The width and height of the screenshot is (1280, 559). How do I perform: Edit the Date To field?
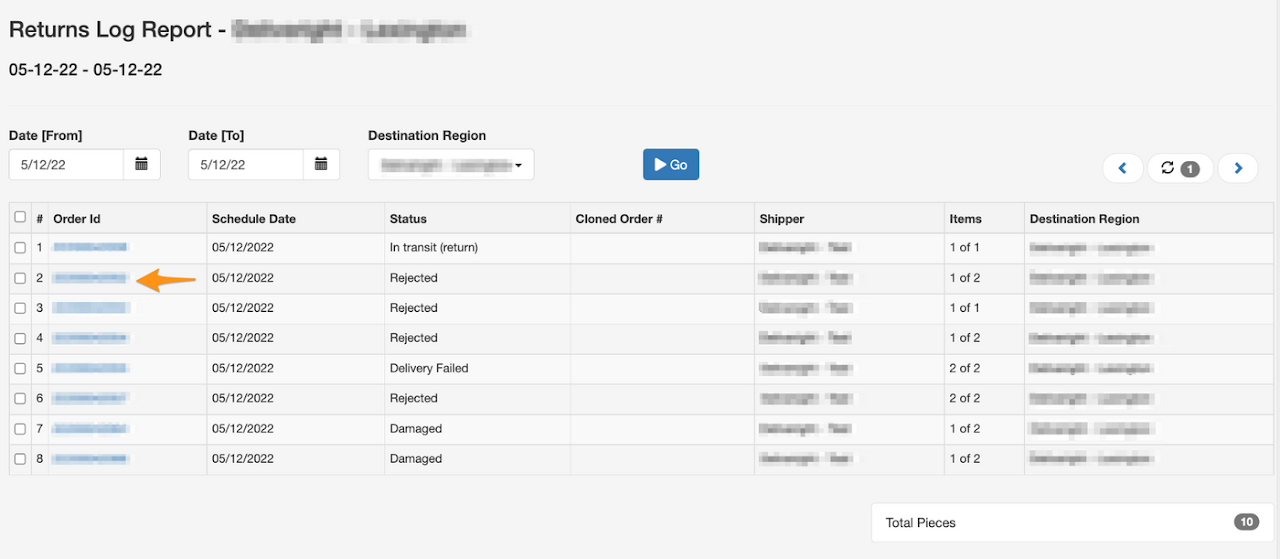pos(246,165)
